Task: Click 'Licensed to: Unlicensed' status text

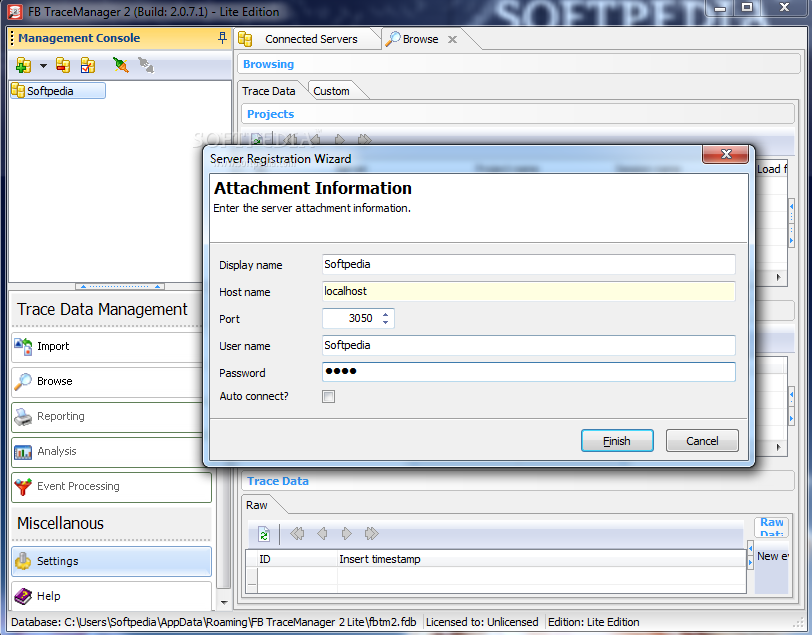Action: pos(482,622)
